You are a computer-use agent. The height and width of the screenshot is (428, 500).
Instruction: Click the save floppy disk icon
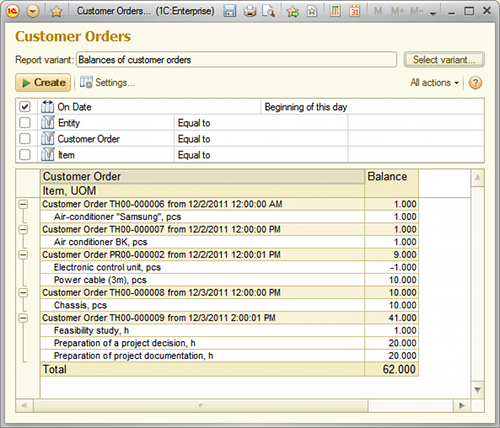[229, 11]
